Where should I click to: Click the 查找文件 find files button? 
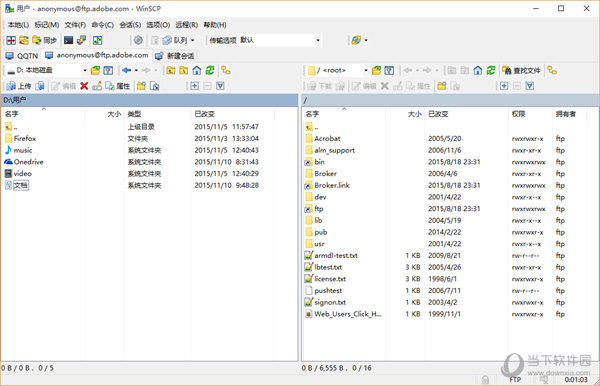coord(522,70)
